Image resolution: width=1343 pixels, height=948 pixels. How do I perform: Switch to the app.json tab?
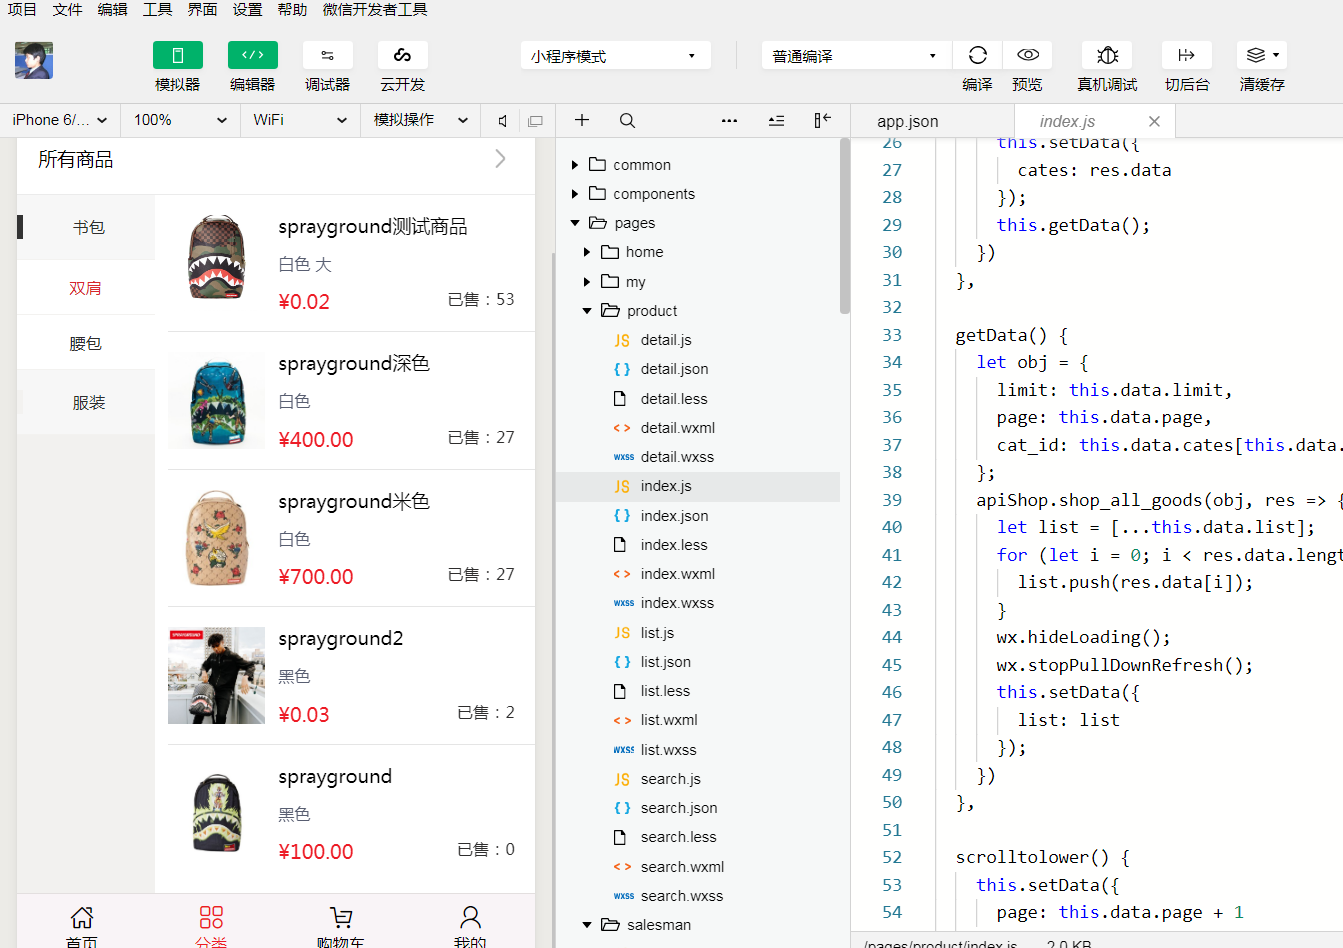pos(907,121)
